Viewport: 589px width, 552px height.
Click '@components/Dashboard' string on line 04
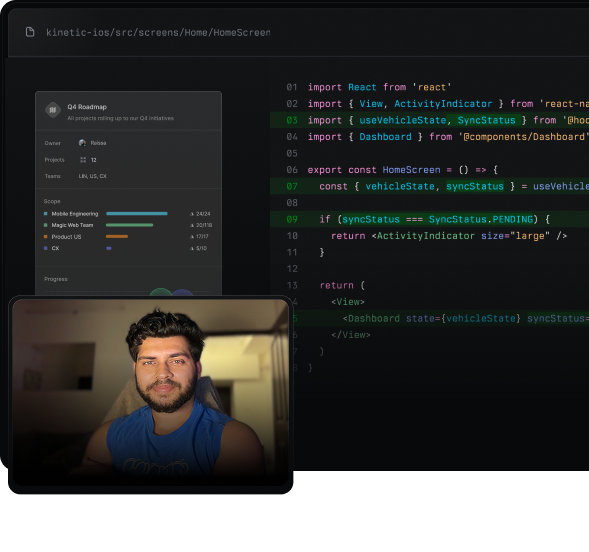click(x=524, y=137)
